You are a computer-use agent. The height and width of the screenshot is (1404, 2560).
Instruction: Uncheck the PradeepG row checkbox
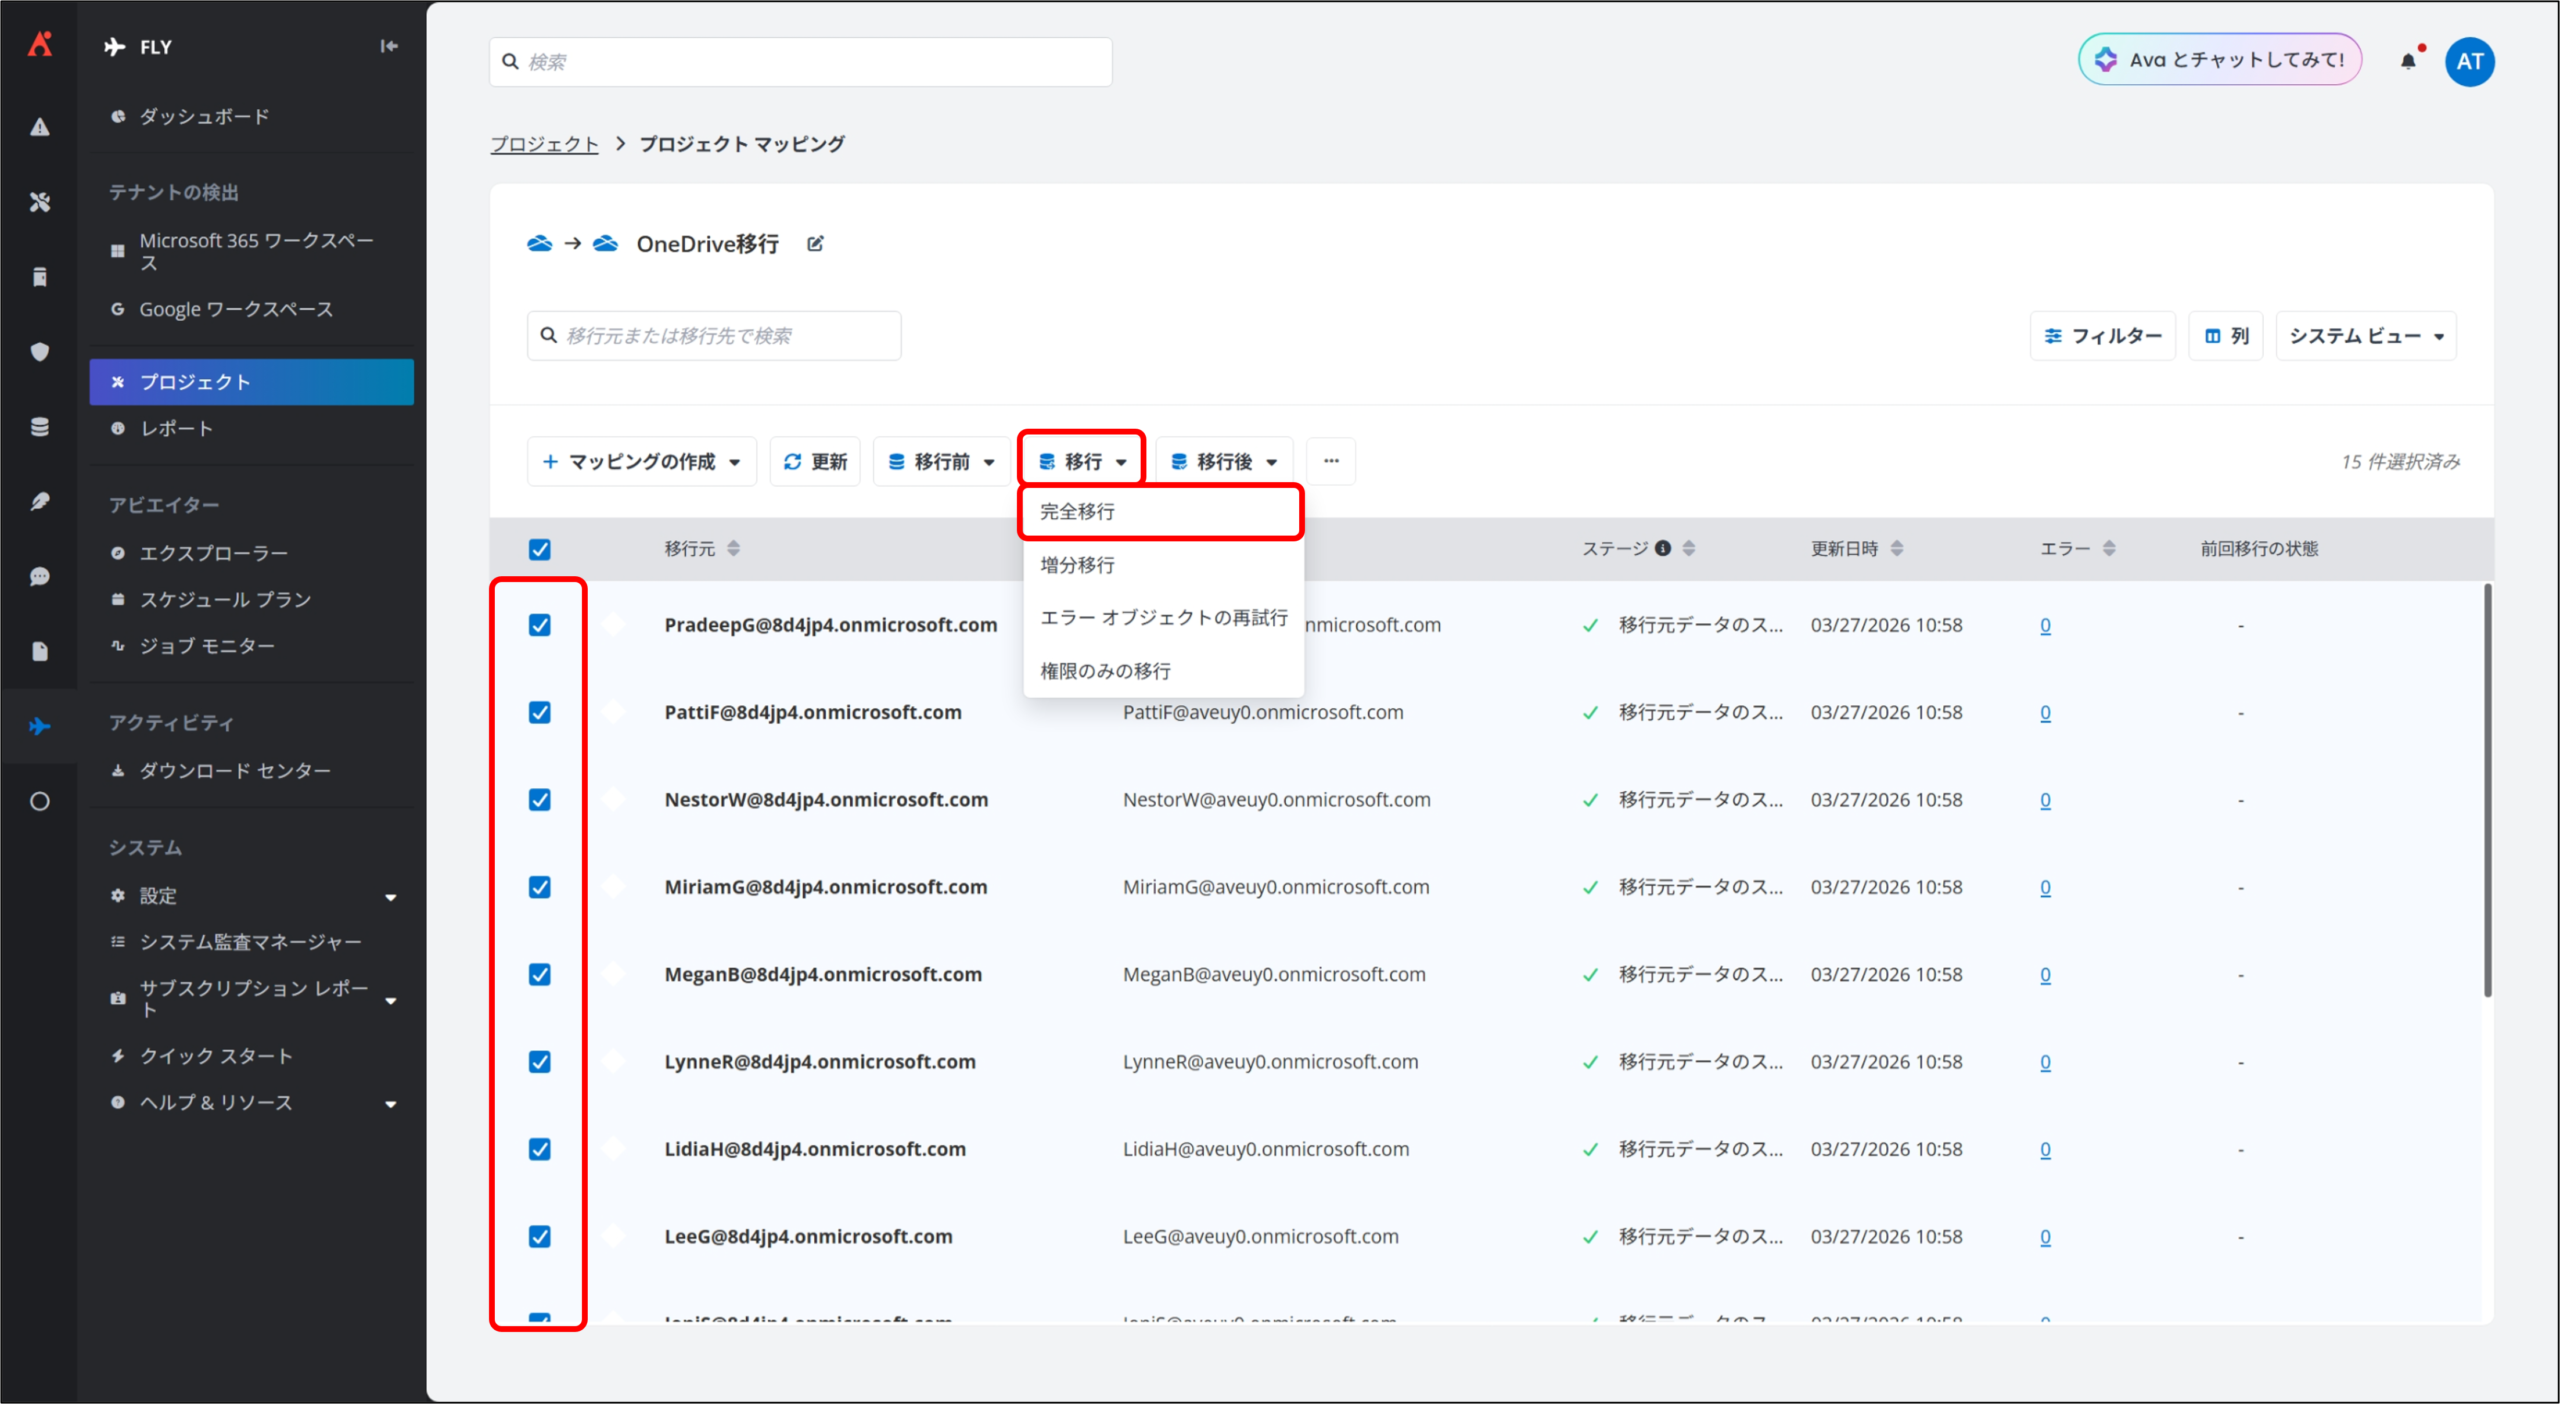tap(539, 625)
